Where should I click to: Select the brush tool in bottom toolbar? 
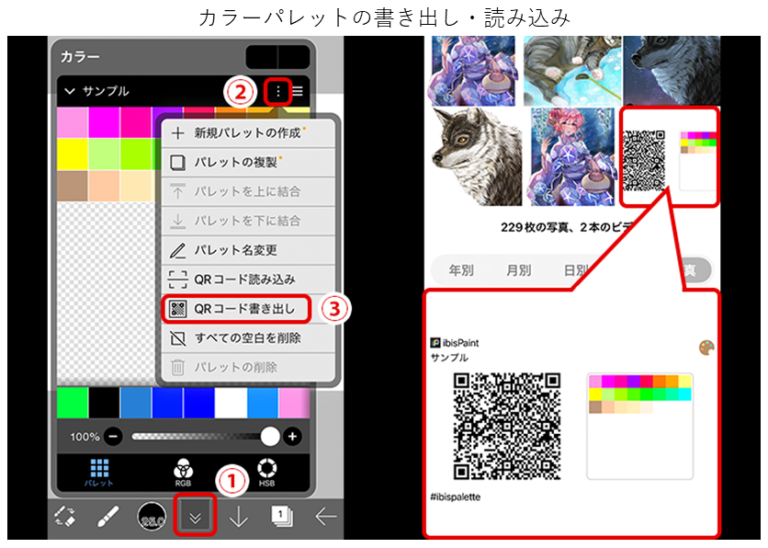(108, 516)
